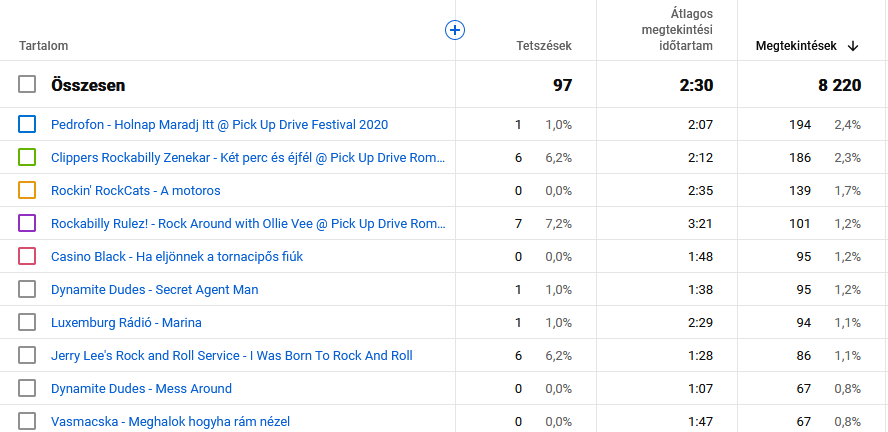The height and width of the screenshot is (432, 888).
Task: Toggle the Összesen checkbox
Action: [27, 85]
